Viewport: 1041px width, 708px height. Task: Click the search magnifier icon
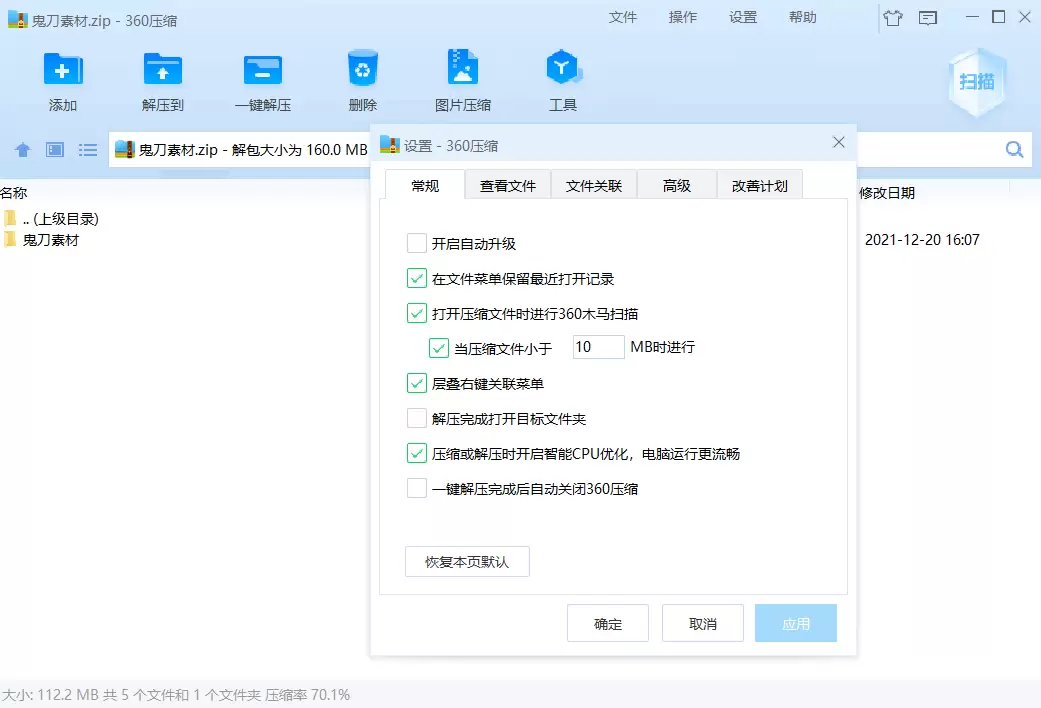[x=1014, y=149]
